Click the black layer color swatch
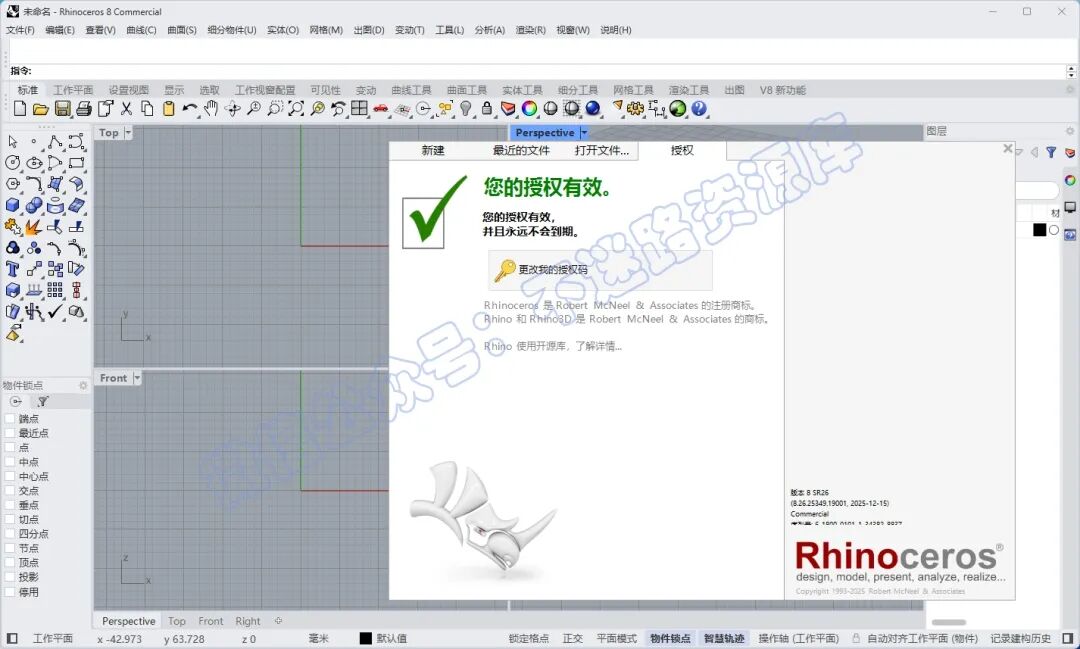1080x649 pixels. (1039, 230)
